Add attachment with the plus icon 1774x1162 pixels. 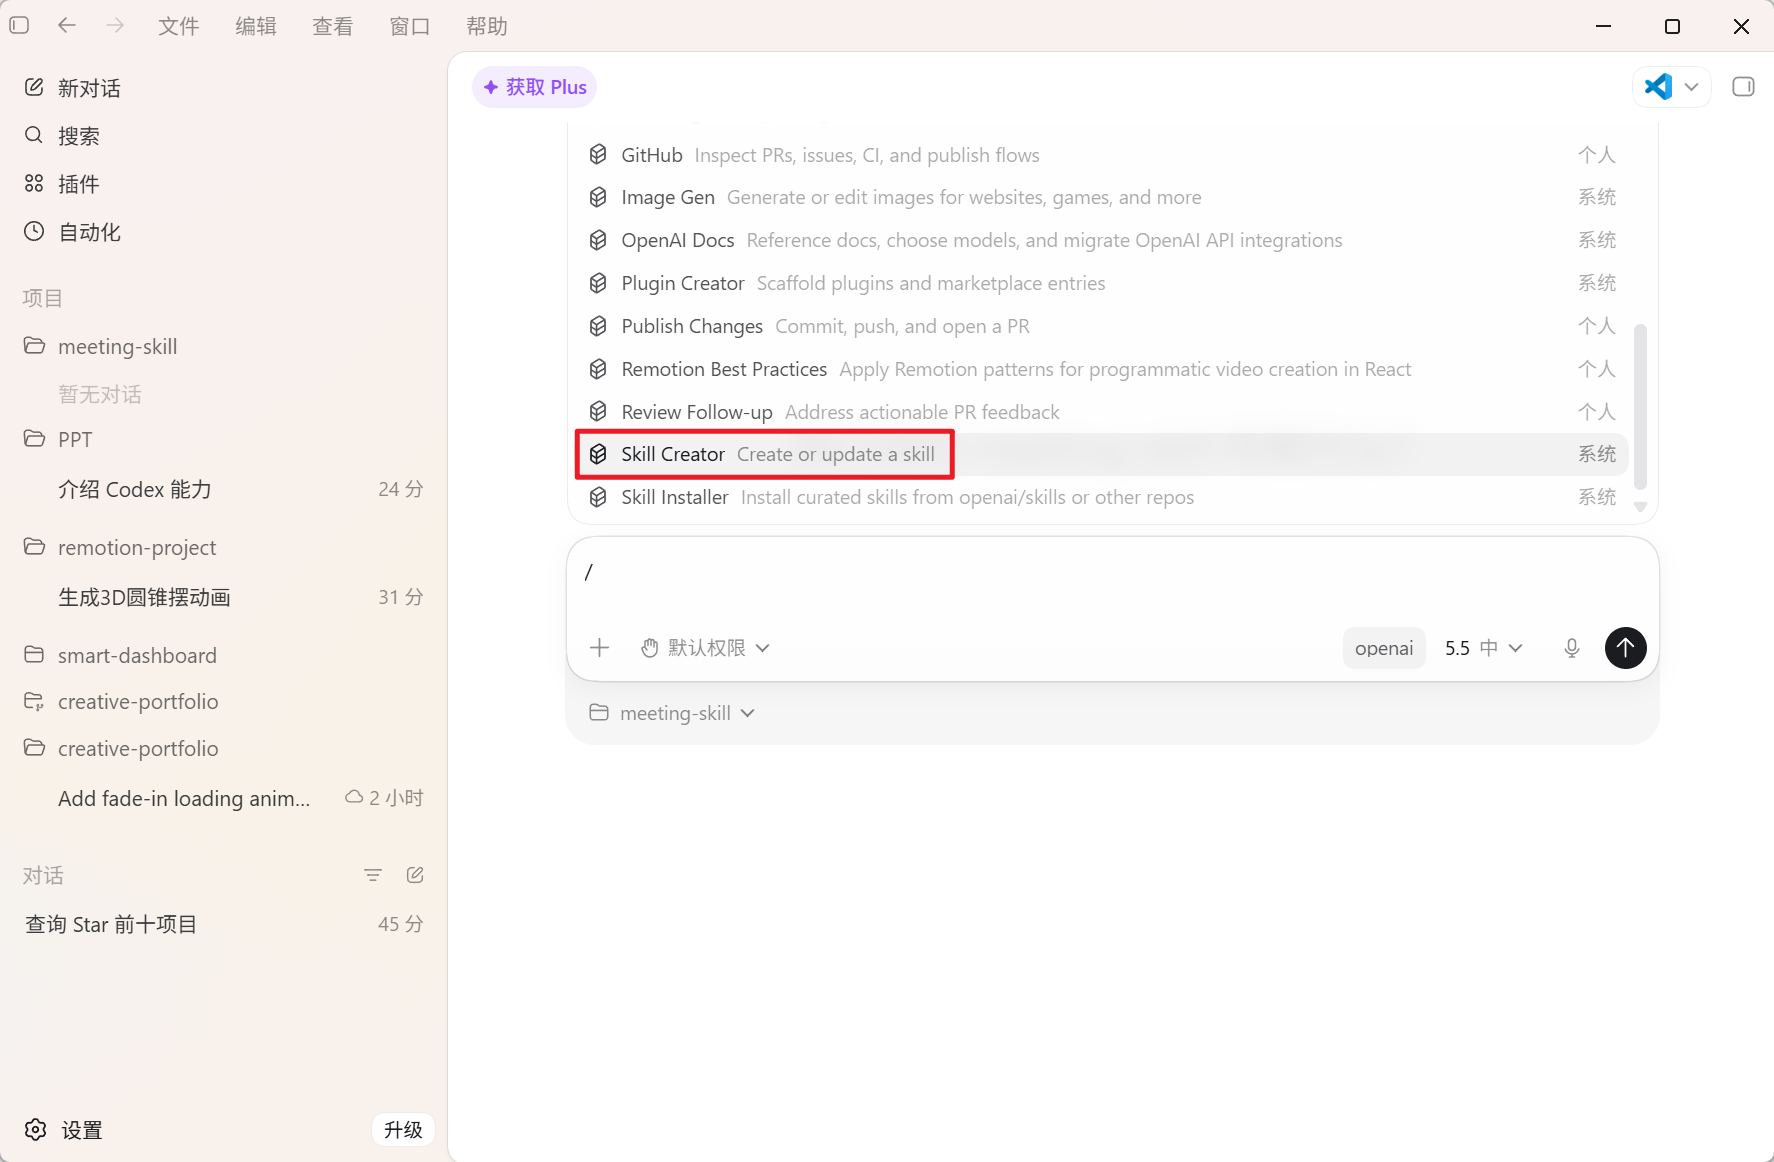tap(600, 648)
